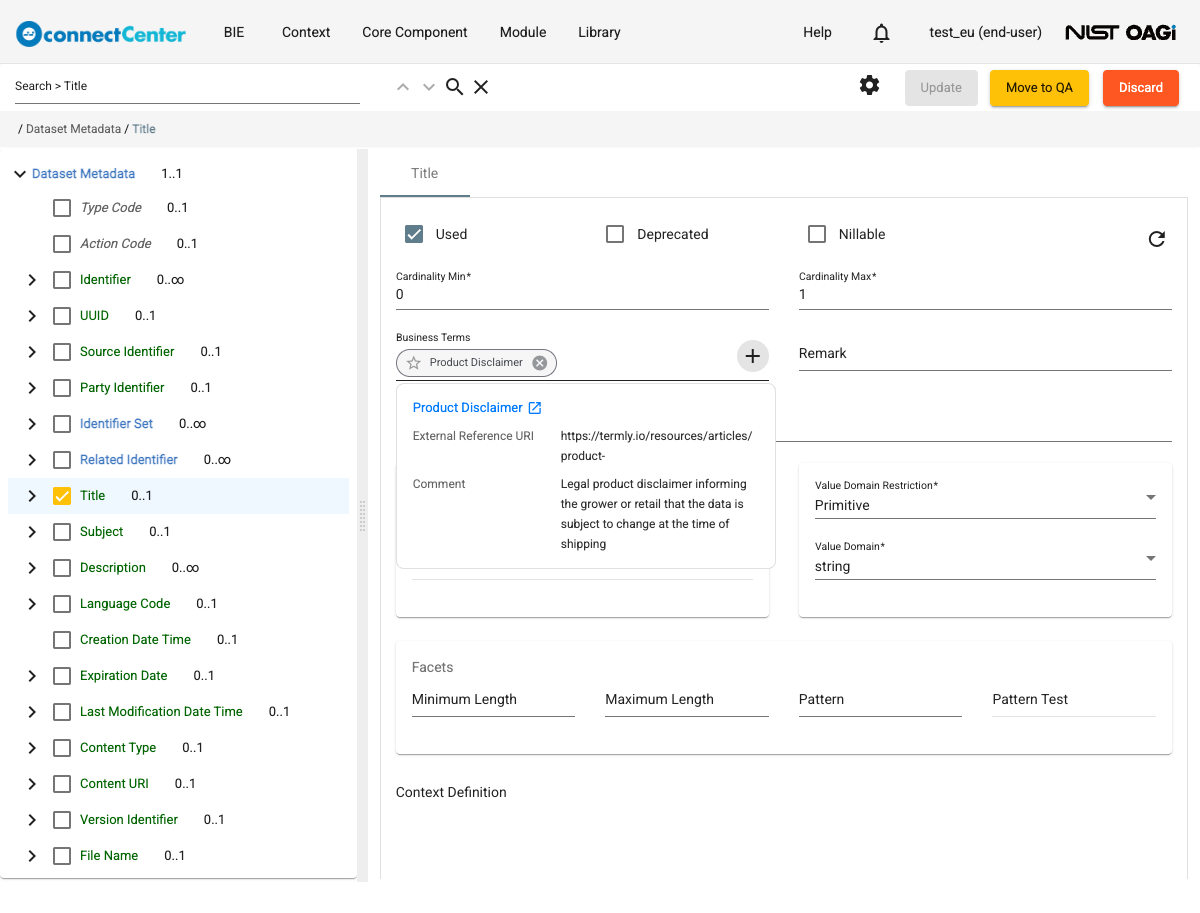The width and height of the screenshot is (1200, 913).
Task: Click the reset refresh icon
Action: (x=1157, y=239)
